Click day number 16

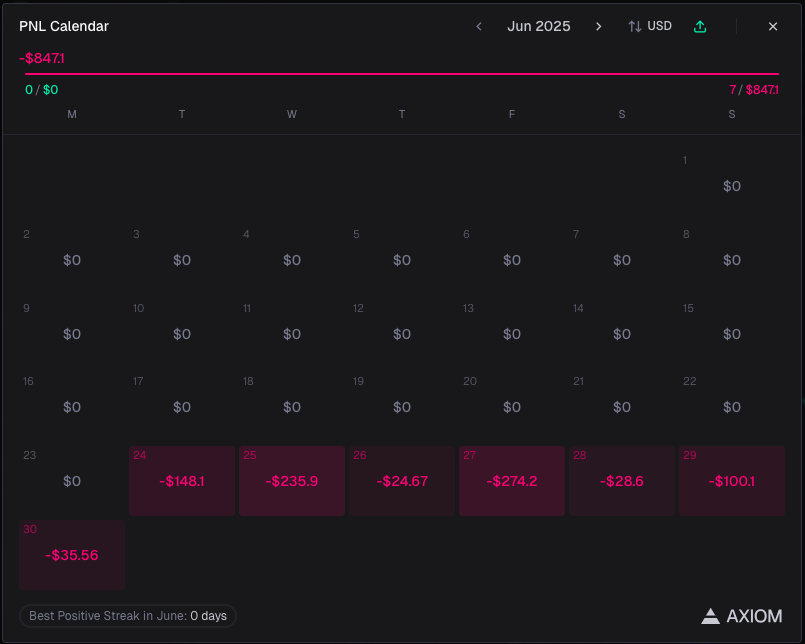click(x=28, y=381)
